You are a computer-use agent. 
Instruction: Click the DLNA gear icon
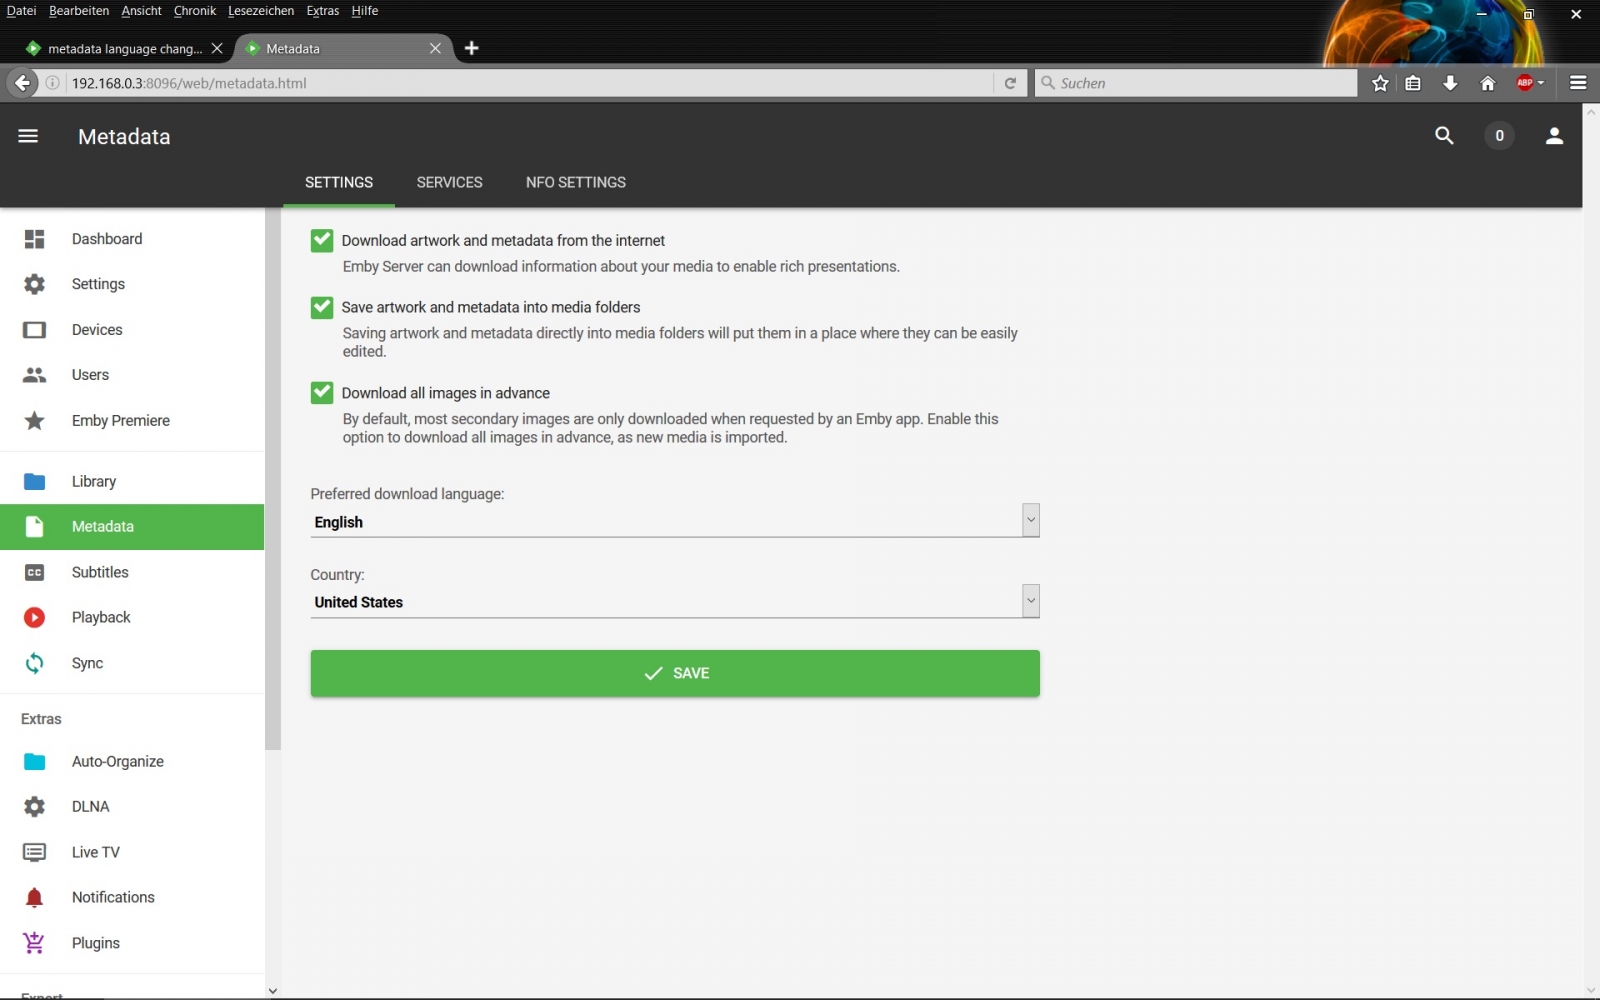point(34,807)
